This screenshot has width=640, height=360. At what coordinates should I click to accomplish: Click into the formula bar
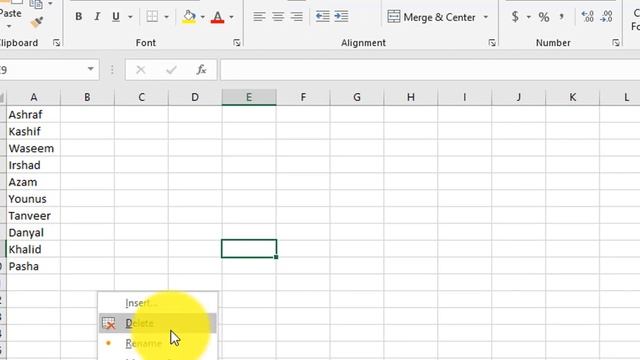click(430, 70)
